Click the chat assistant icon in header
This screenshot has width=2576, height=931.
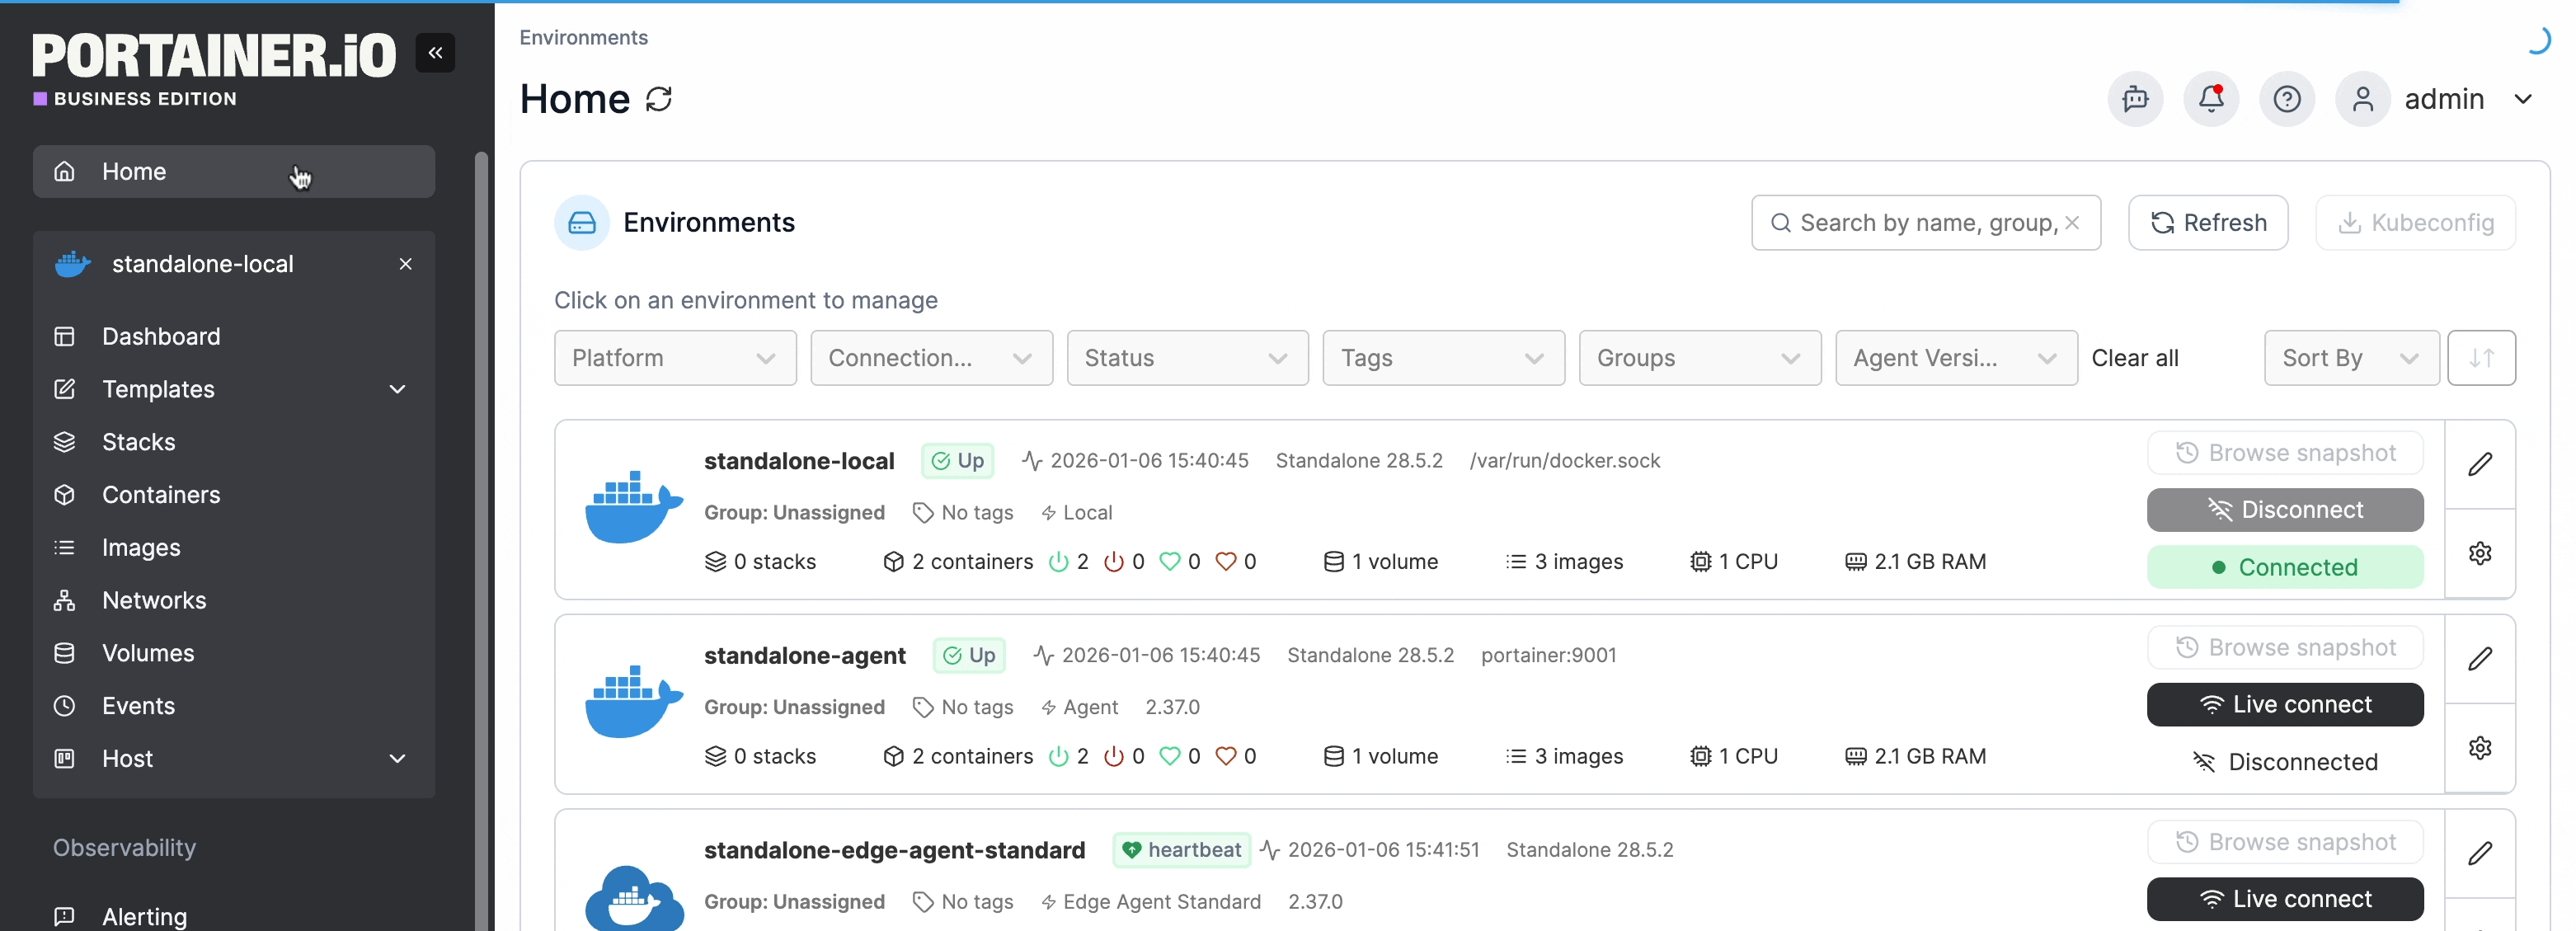[2134, 99]
